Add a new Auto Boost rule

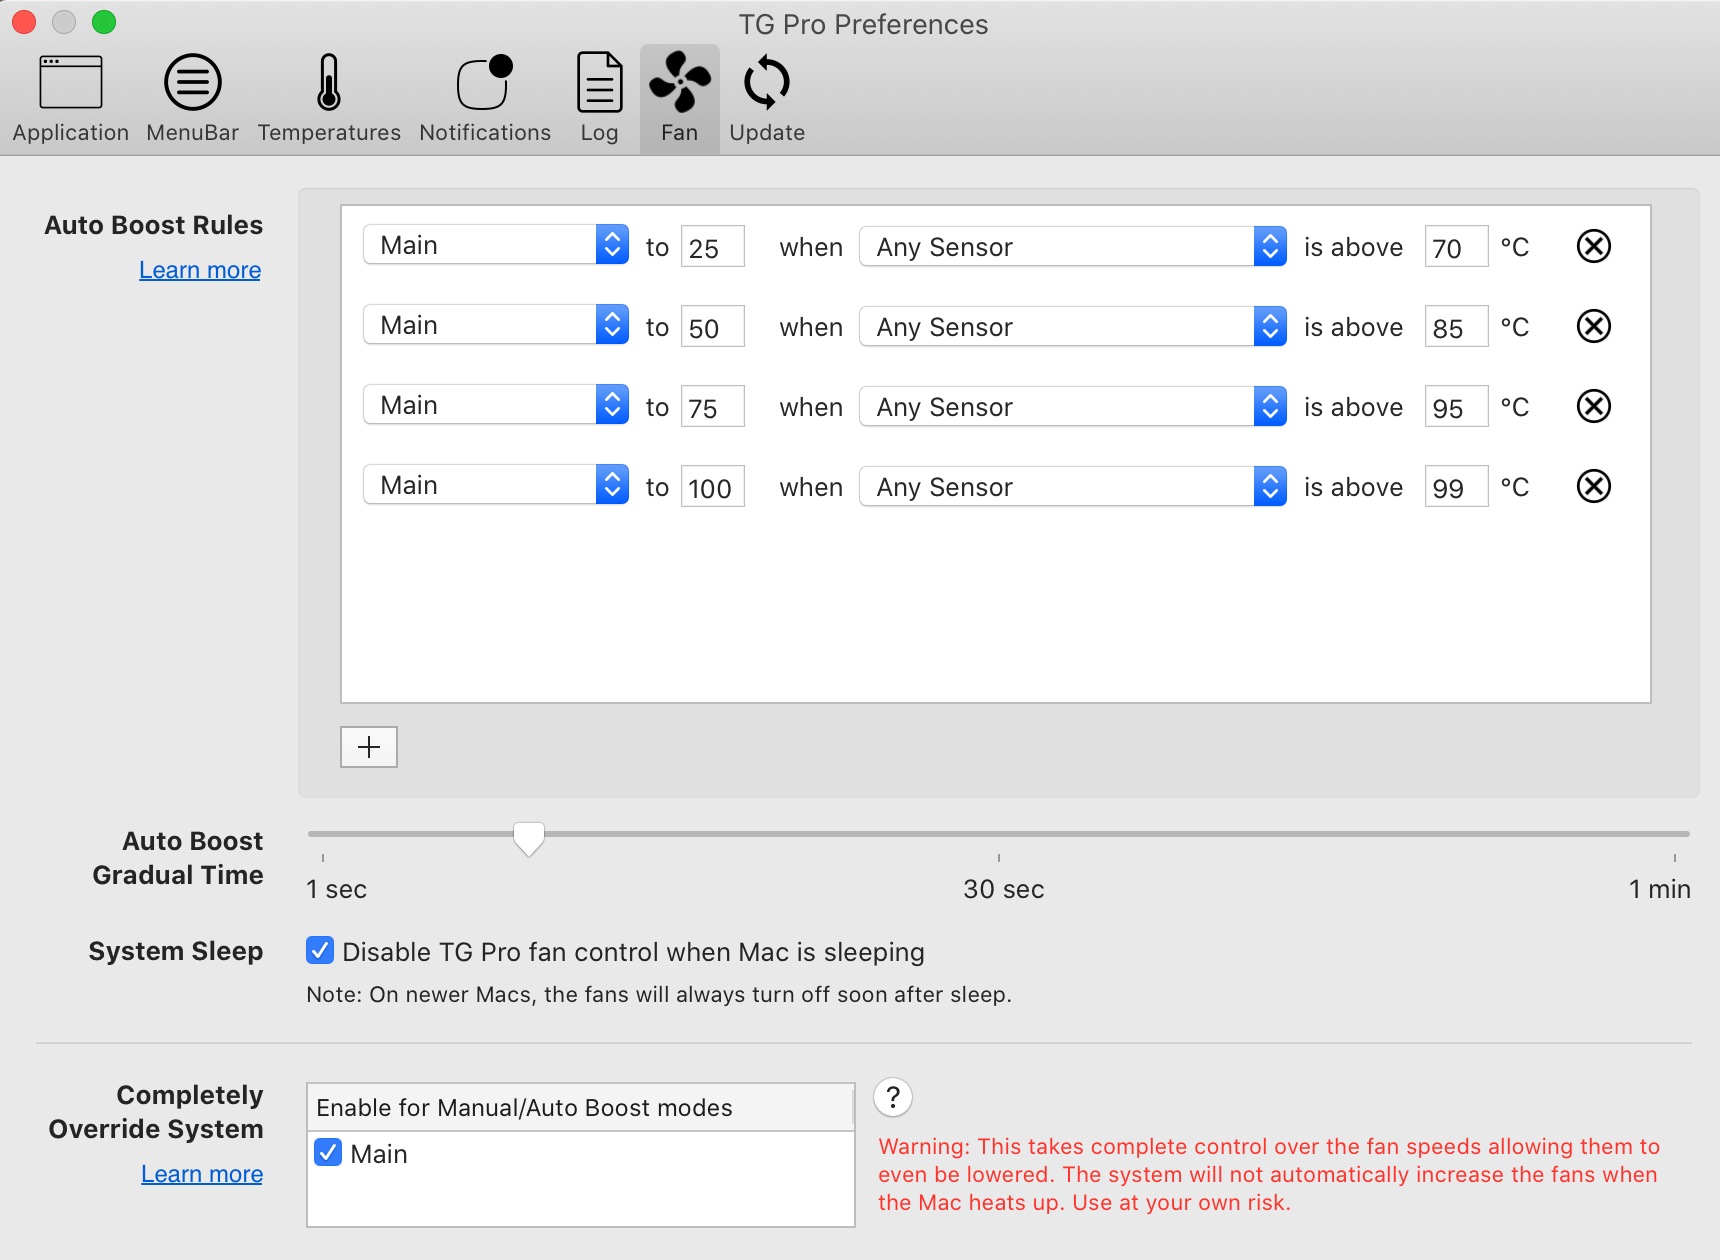(x=369, y=747)
